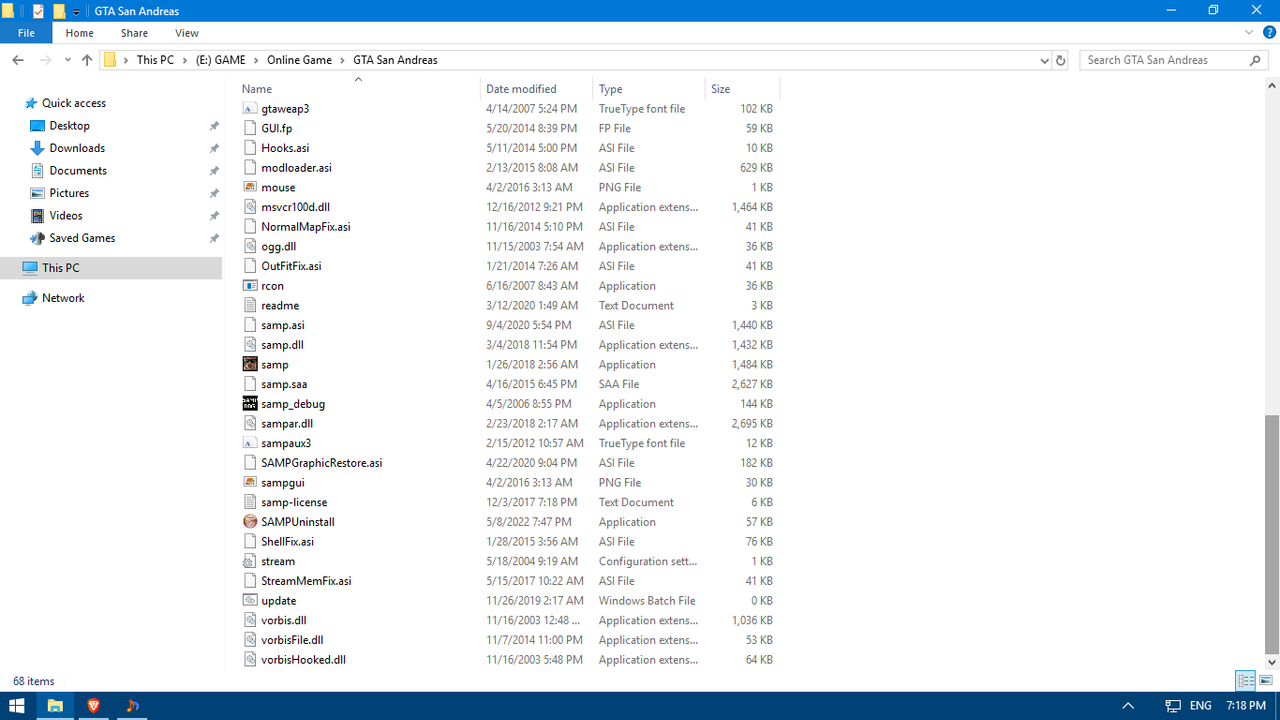
Task: Click the sampgui PNG file icon
Action: 250,483
